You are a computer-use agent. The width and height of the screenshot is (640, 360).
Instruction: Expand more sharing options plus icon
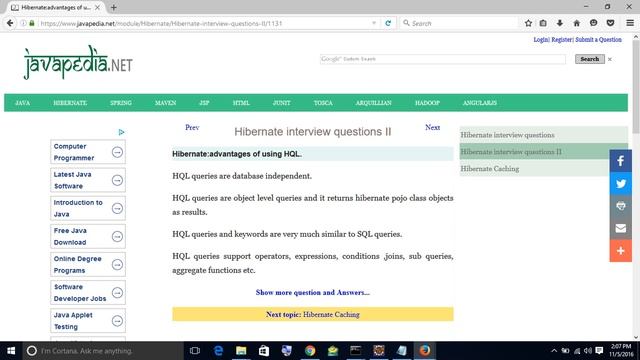coord(620,251)
